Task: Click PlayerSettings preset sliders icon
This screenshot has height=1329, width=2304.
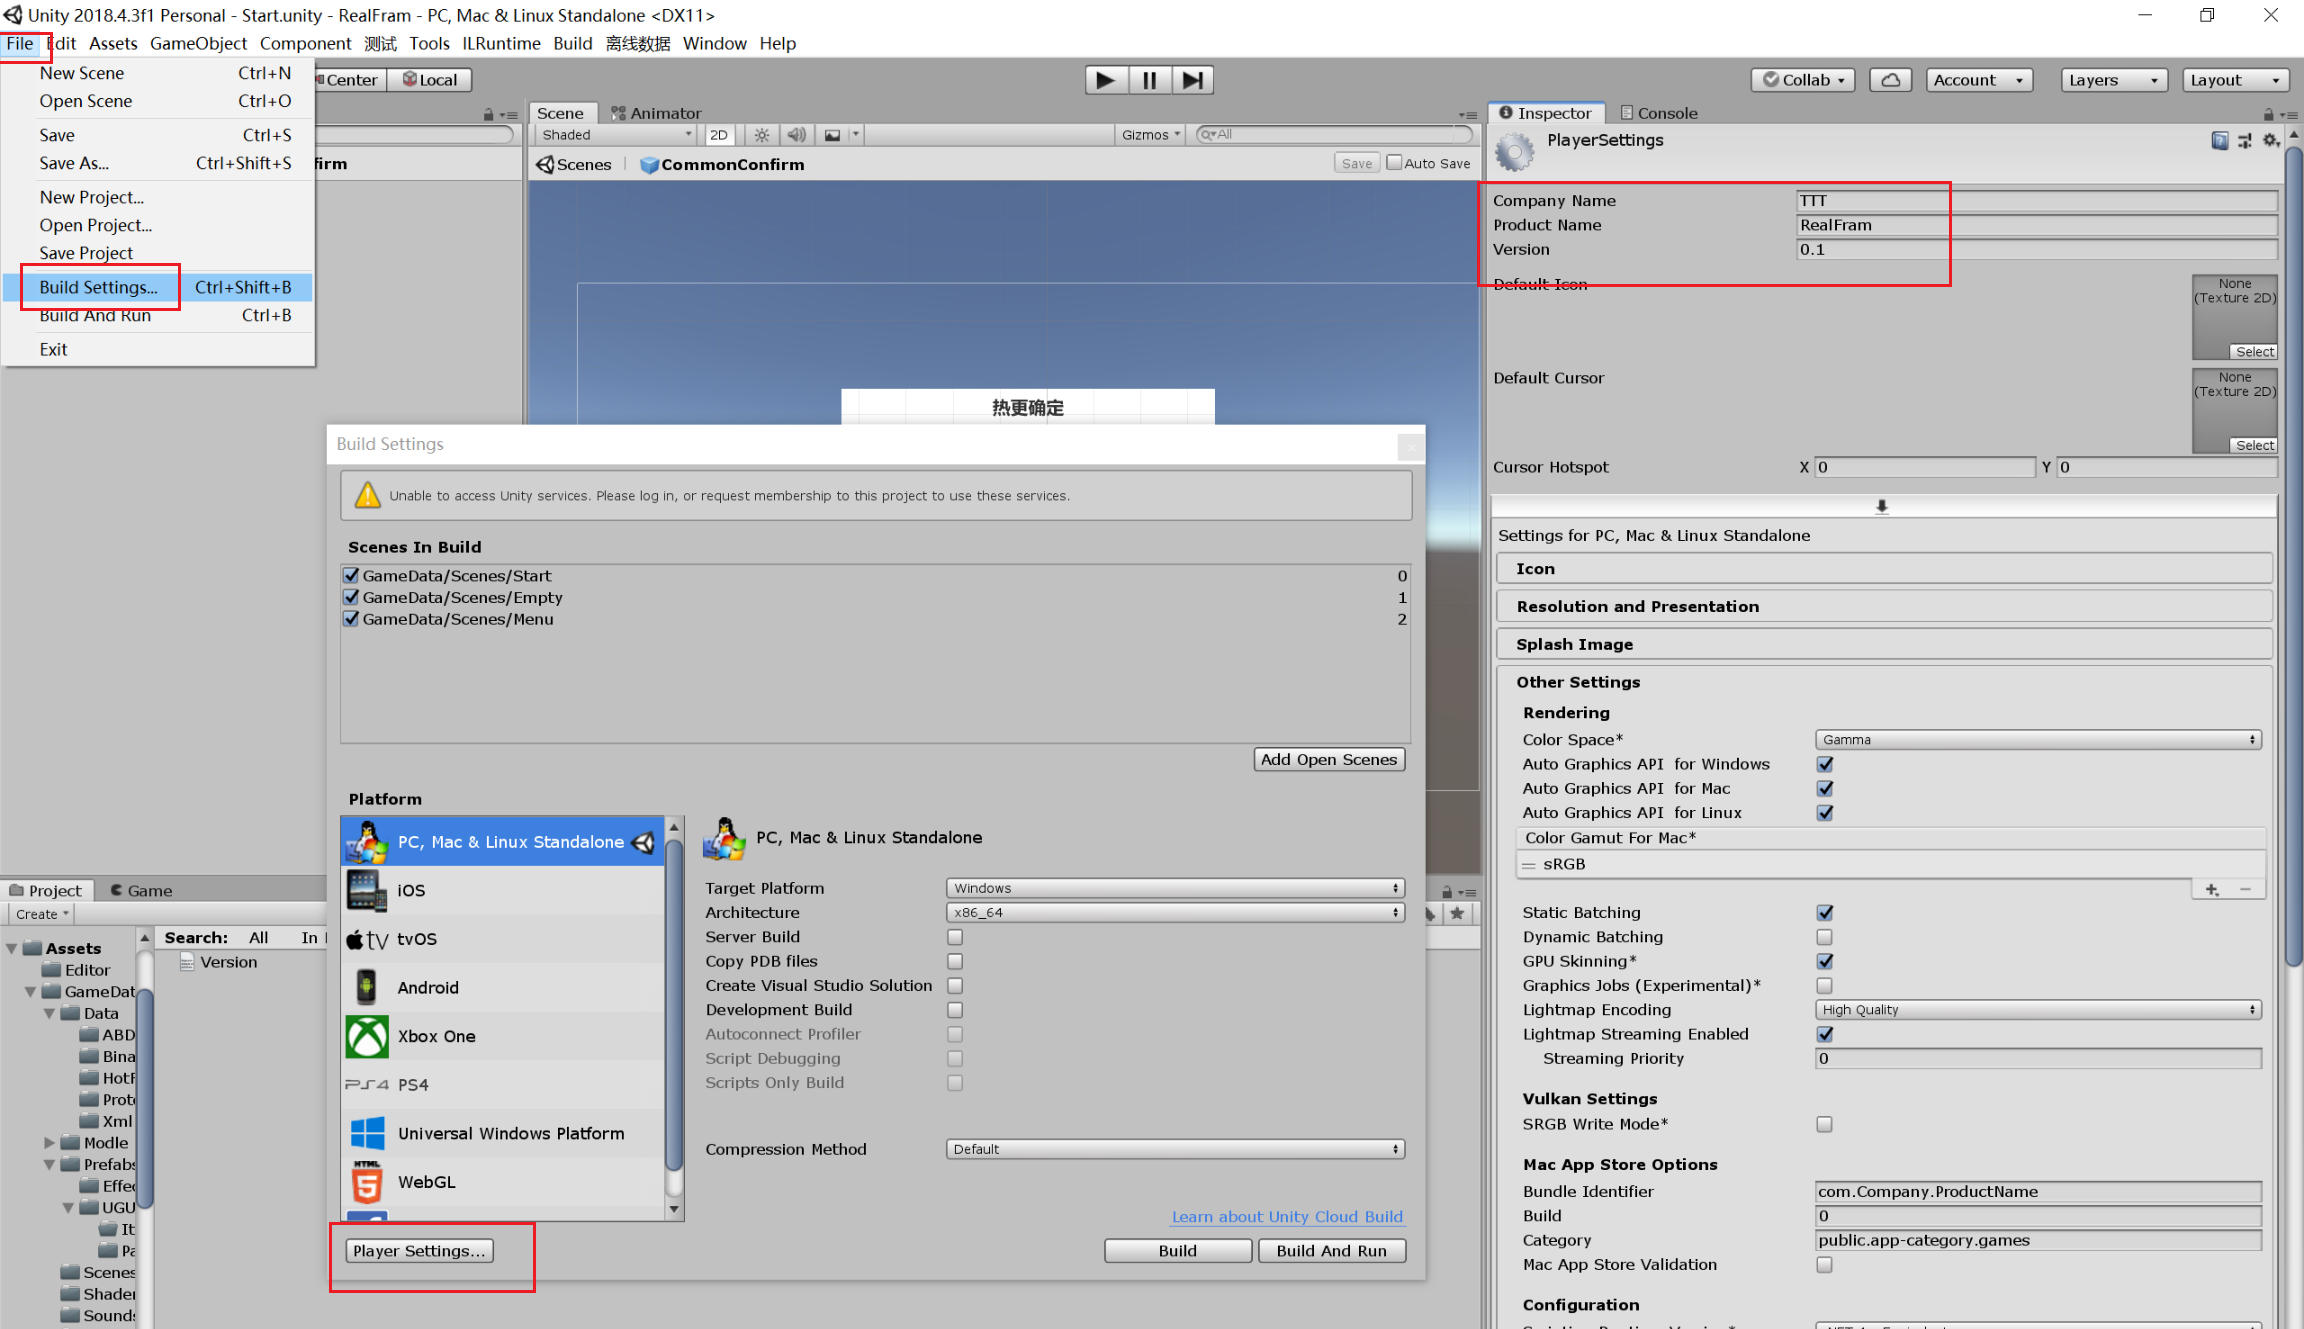Action: [x=2245, y=141]
